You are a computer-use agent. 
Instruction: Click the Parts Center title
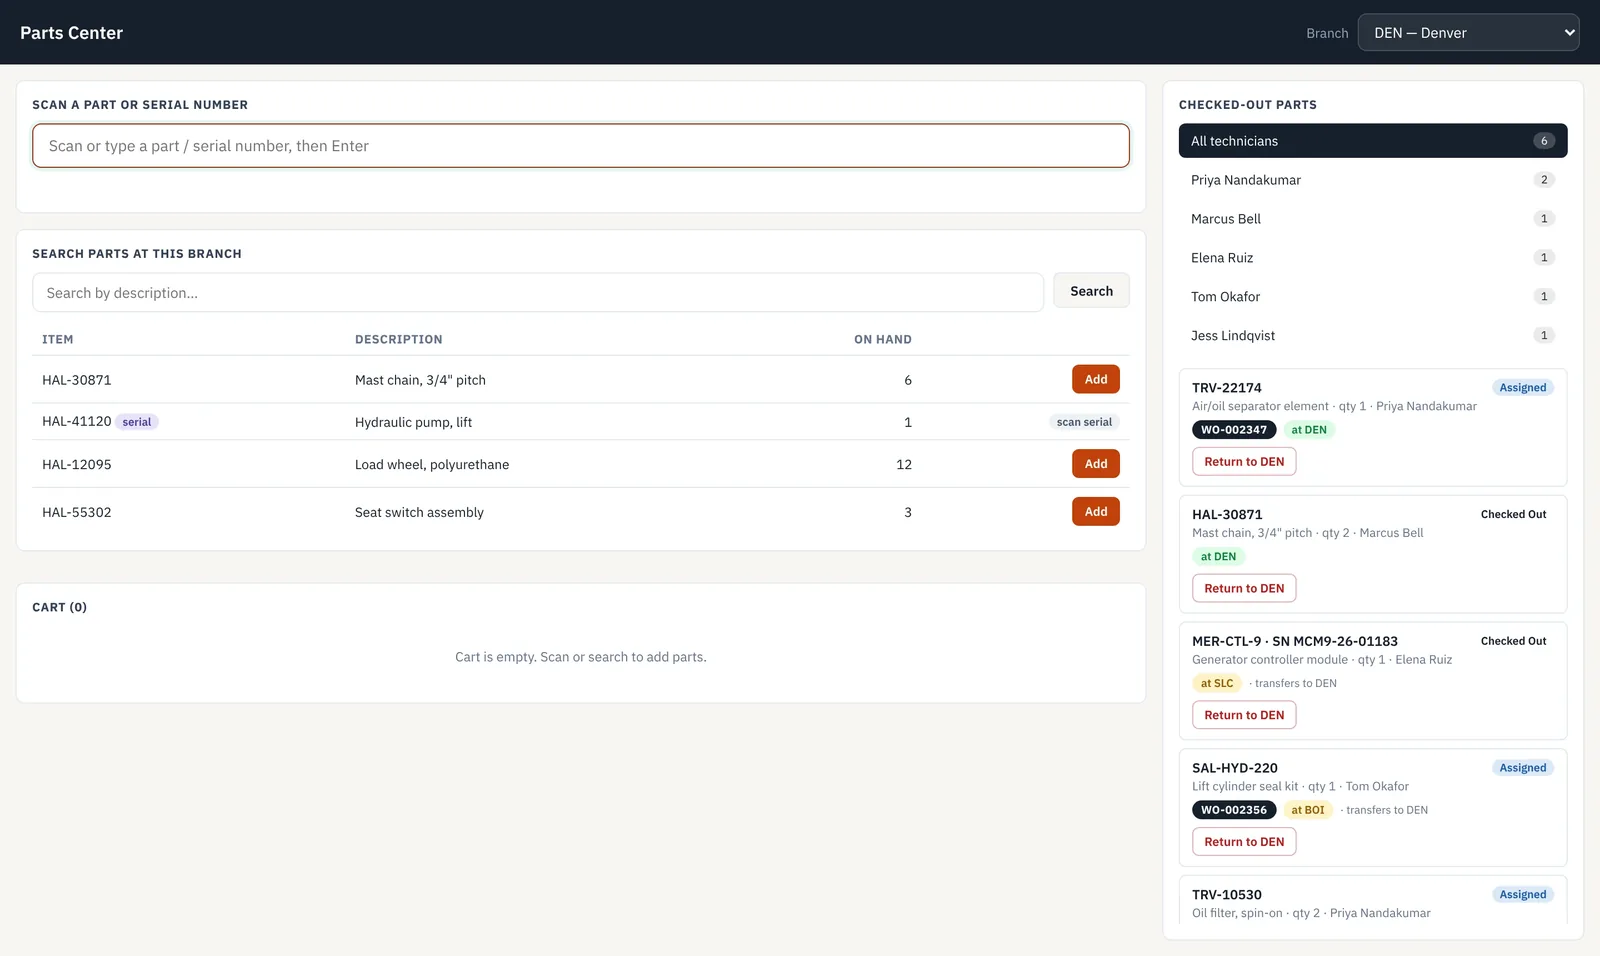(71, 33)
